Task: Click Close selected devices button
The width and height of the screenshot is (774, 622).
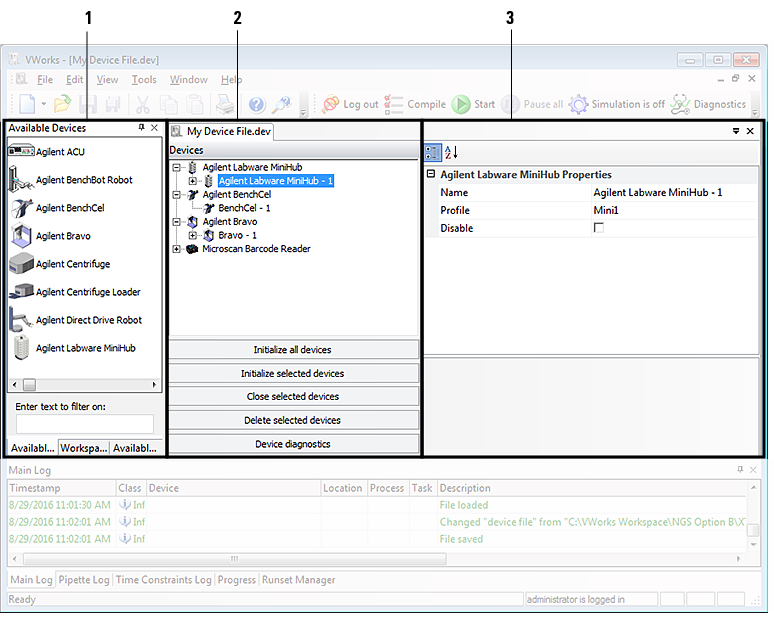Action: (293, 396)
